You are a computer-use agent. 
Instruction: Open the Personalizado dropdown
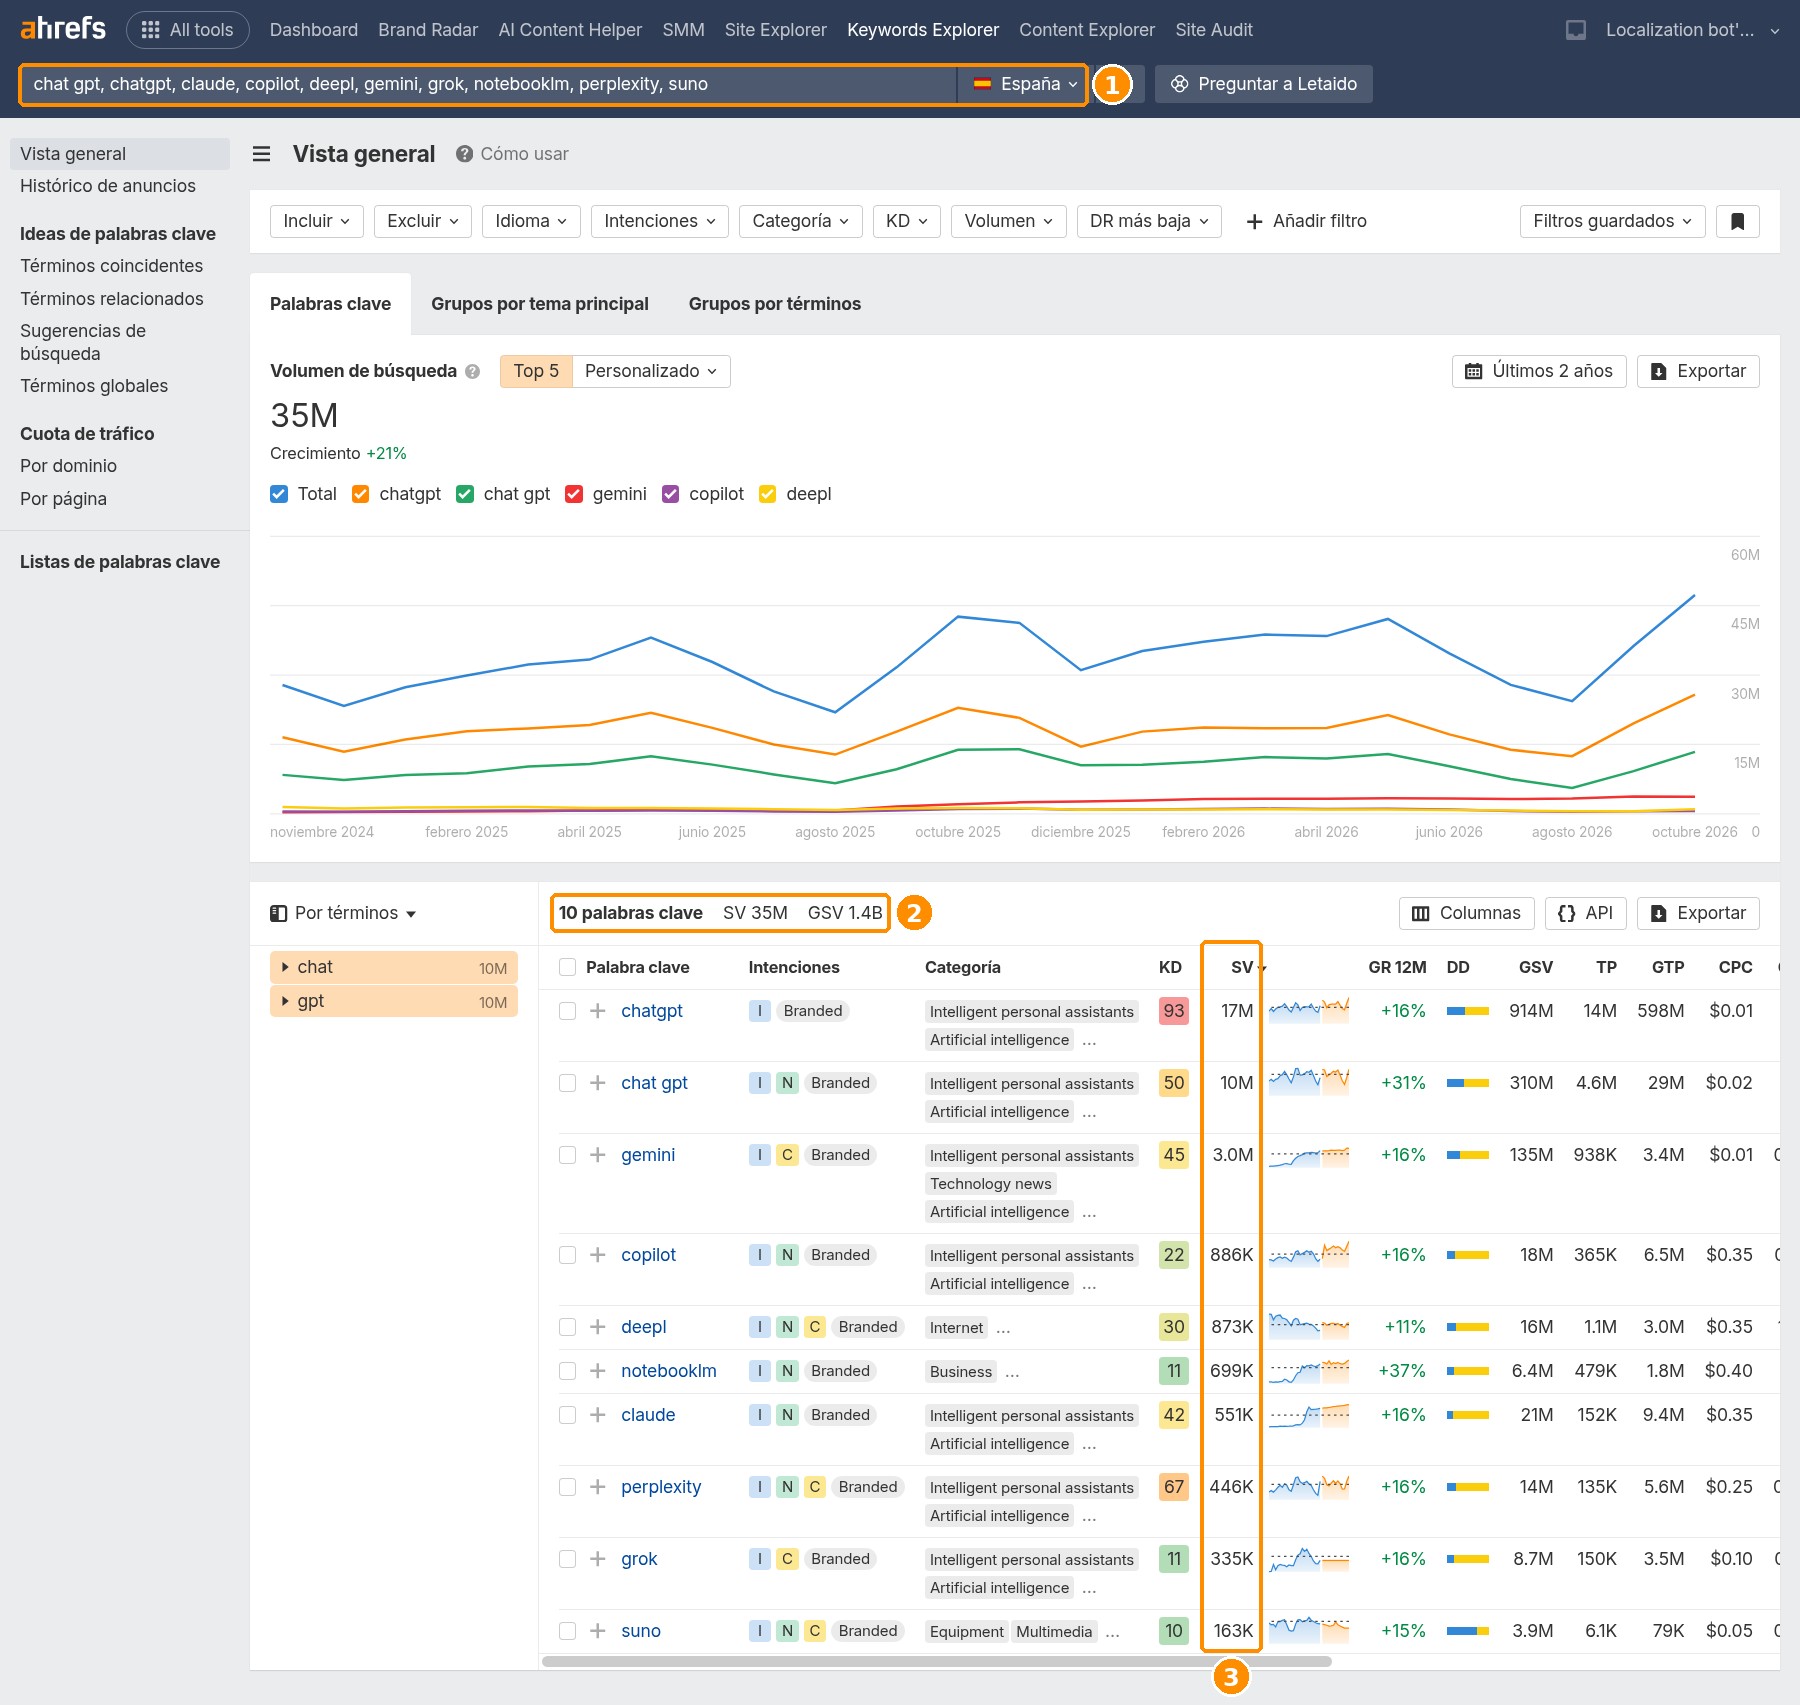point(651,371)
